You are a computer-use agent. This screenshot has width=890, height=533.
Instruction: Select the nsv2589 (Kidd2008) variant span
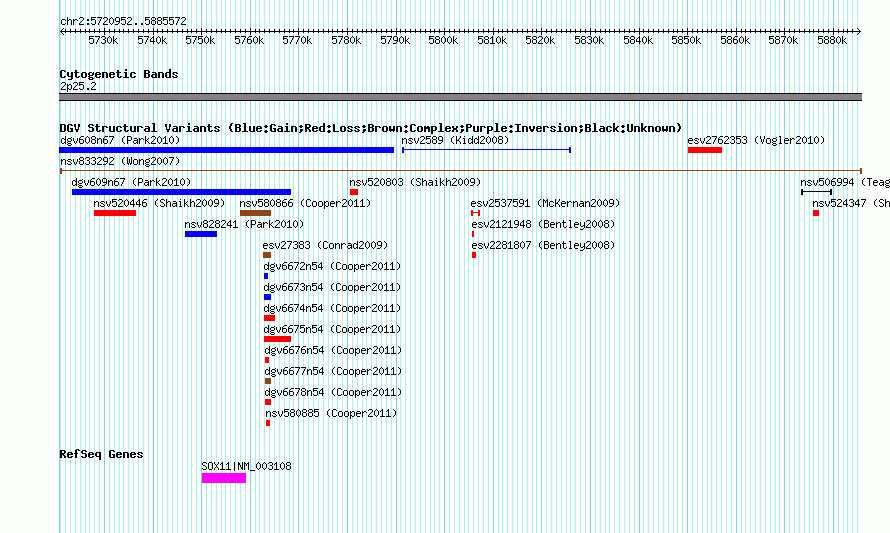[x=486, y=150]
